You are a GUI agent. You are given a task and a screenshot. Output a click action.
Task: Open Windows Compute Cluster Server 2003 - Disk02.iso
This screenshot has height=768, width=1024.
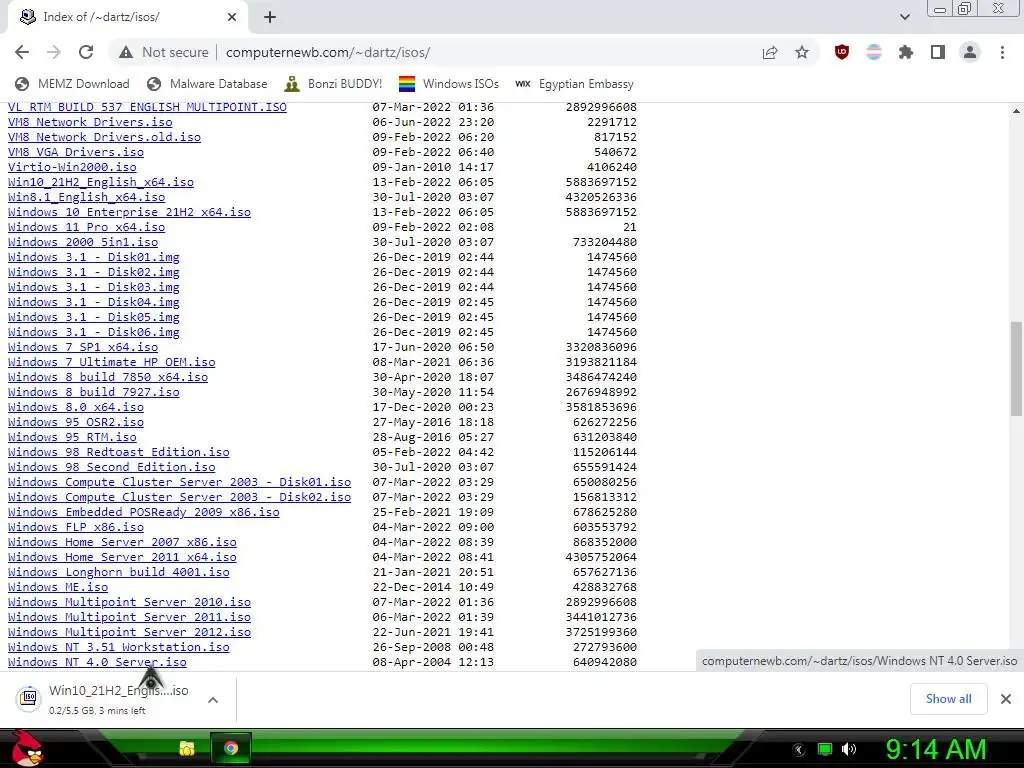(x=180, y=498)
